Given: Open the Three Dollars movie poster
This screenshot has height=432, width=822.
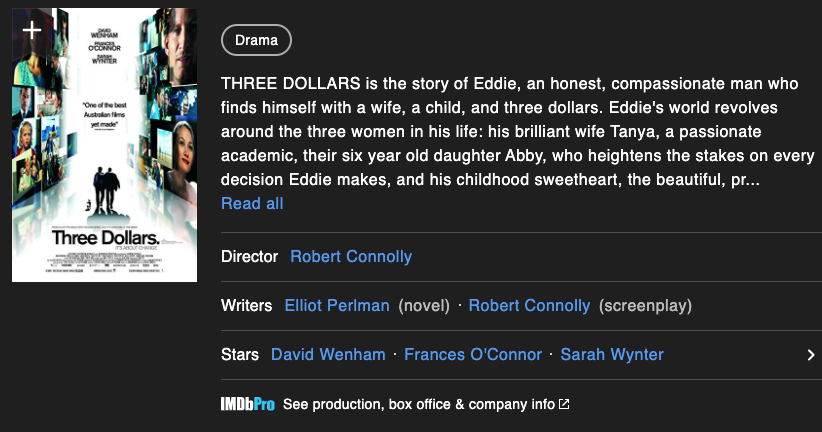Looking at the screenshot, I should [104, 145].
